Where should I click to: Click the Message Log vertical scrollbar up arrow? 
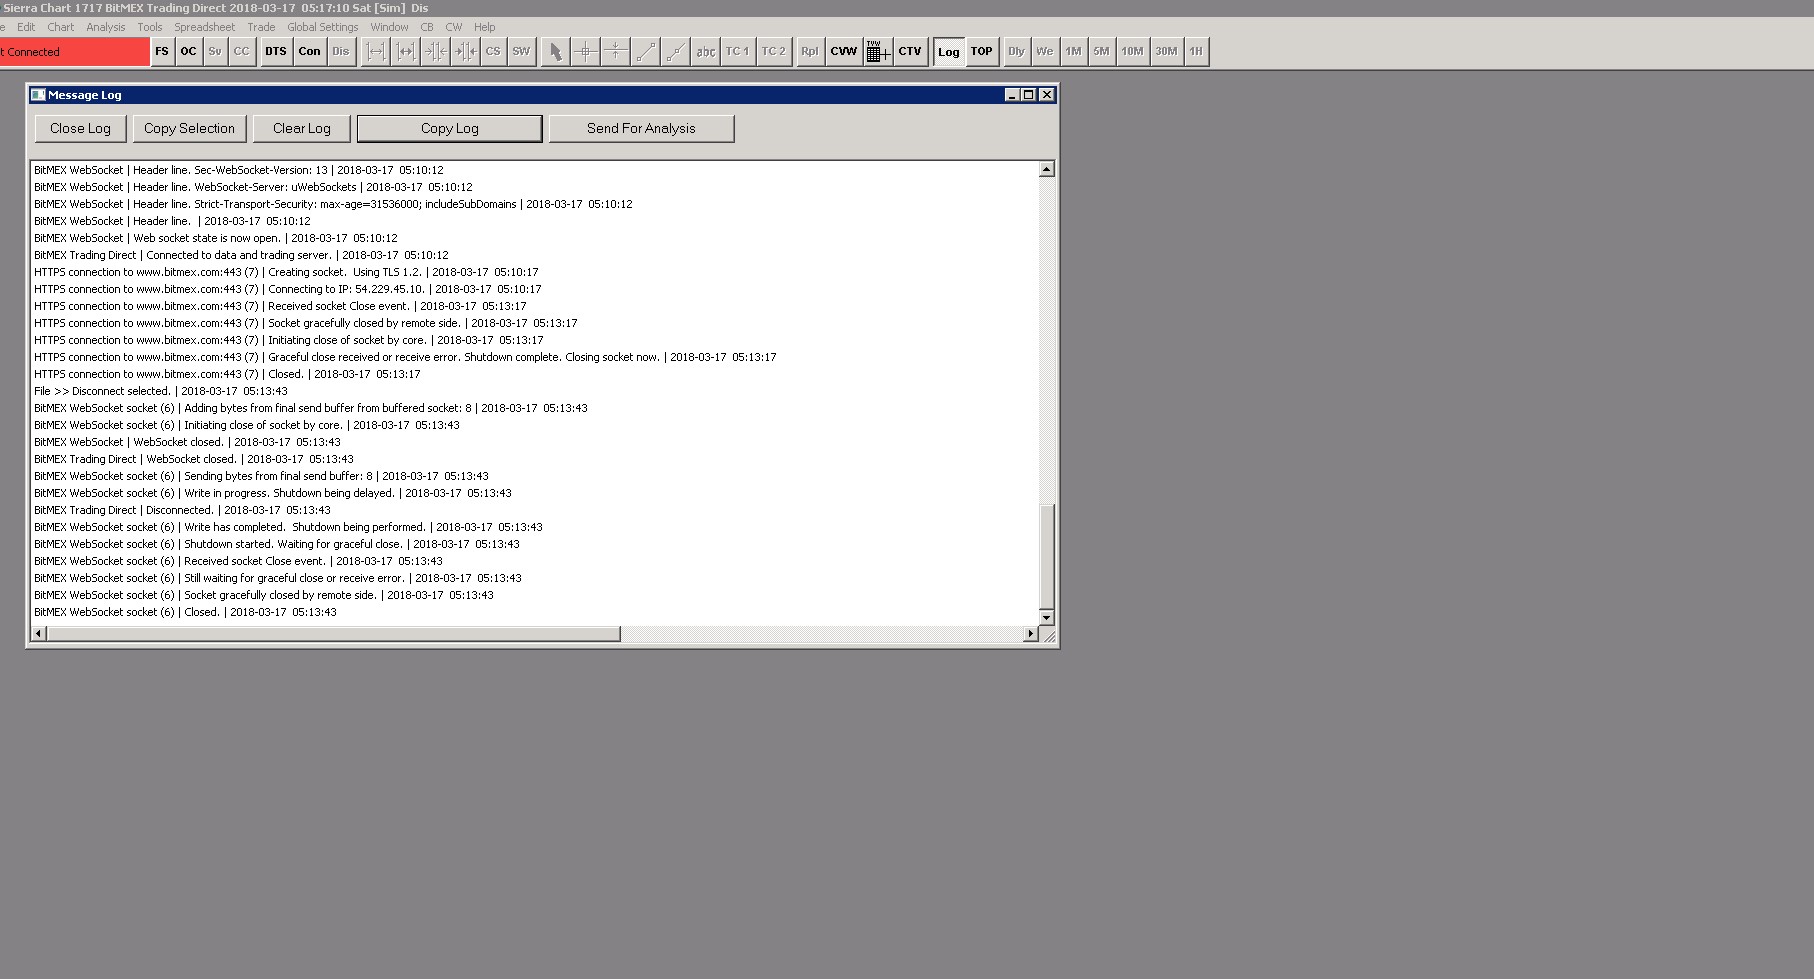coord(1047,169)
